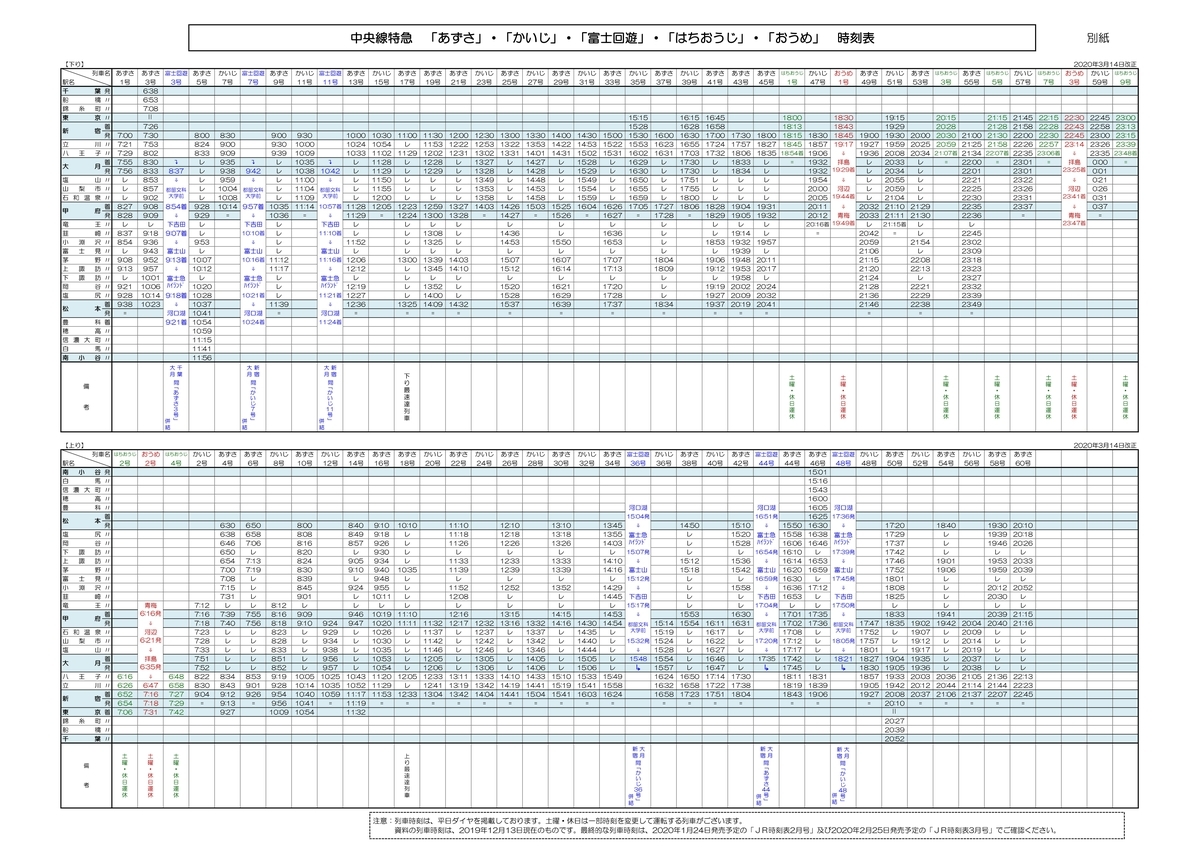Click おうめ1号 青梅 arrival 19:49着

coord(845,223)
